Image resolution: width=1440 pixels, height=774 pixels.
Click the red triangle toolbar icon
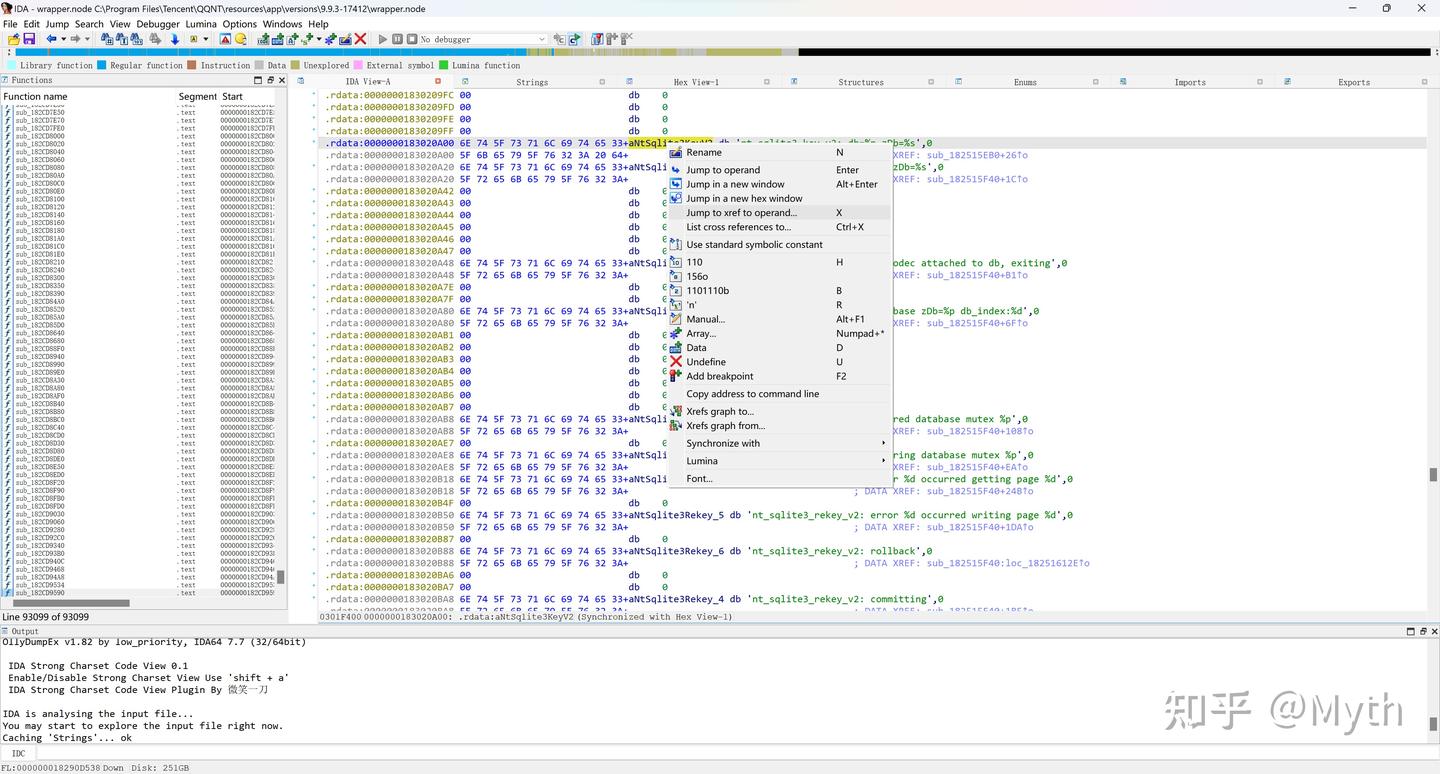225,39
